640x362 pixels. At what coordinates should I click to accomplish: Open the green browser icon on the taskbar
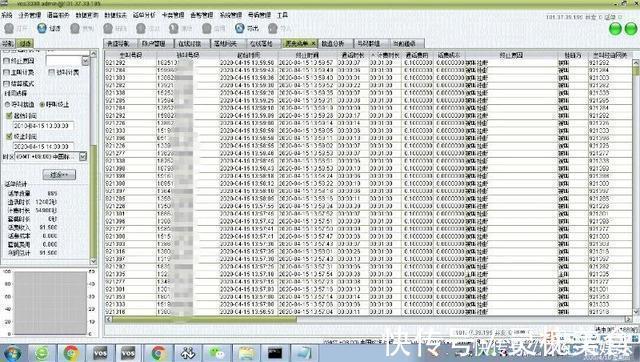click(x=42, y=353)
